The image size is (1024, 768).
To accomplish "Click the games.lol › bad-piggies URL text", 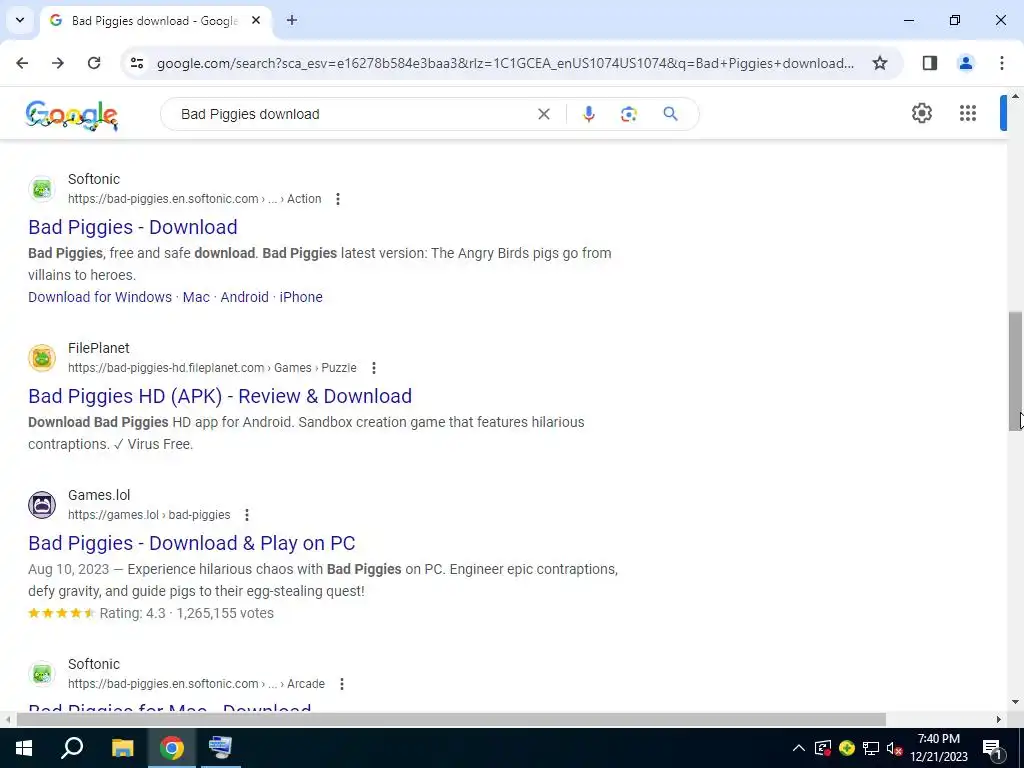I will click(149, 515).
